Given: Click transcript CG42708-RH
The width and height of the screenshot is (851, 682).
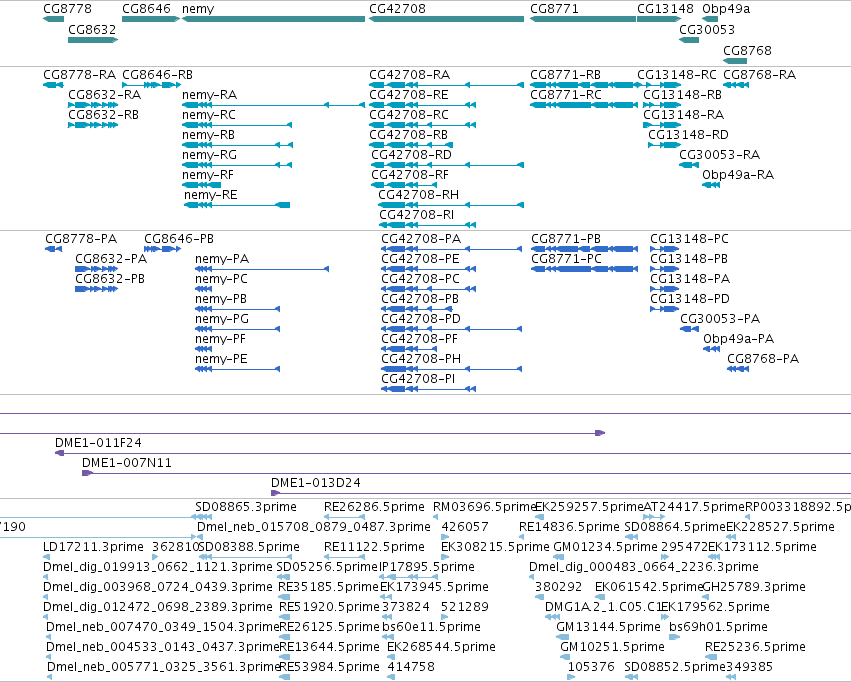Looking at the screenshot, I should point(451,205).
